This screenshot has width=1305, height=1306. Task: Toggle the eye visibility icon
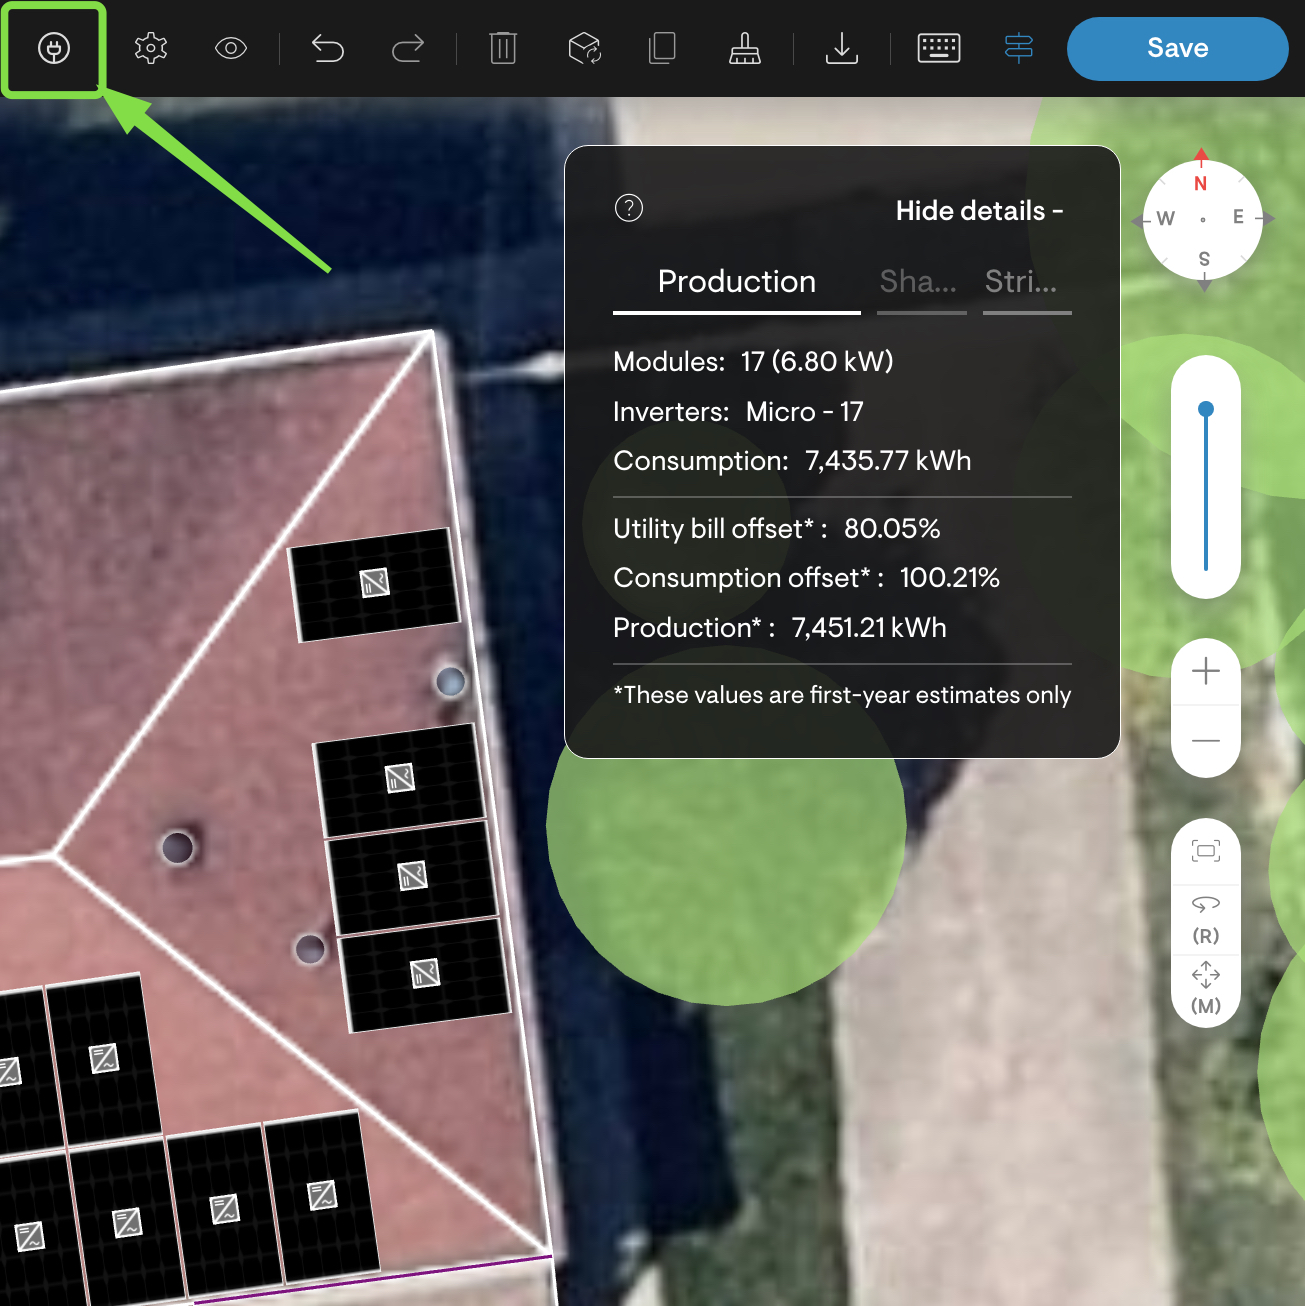[x=231, y=48]
